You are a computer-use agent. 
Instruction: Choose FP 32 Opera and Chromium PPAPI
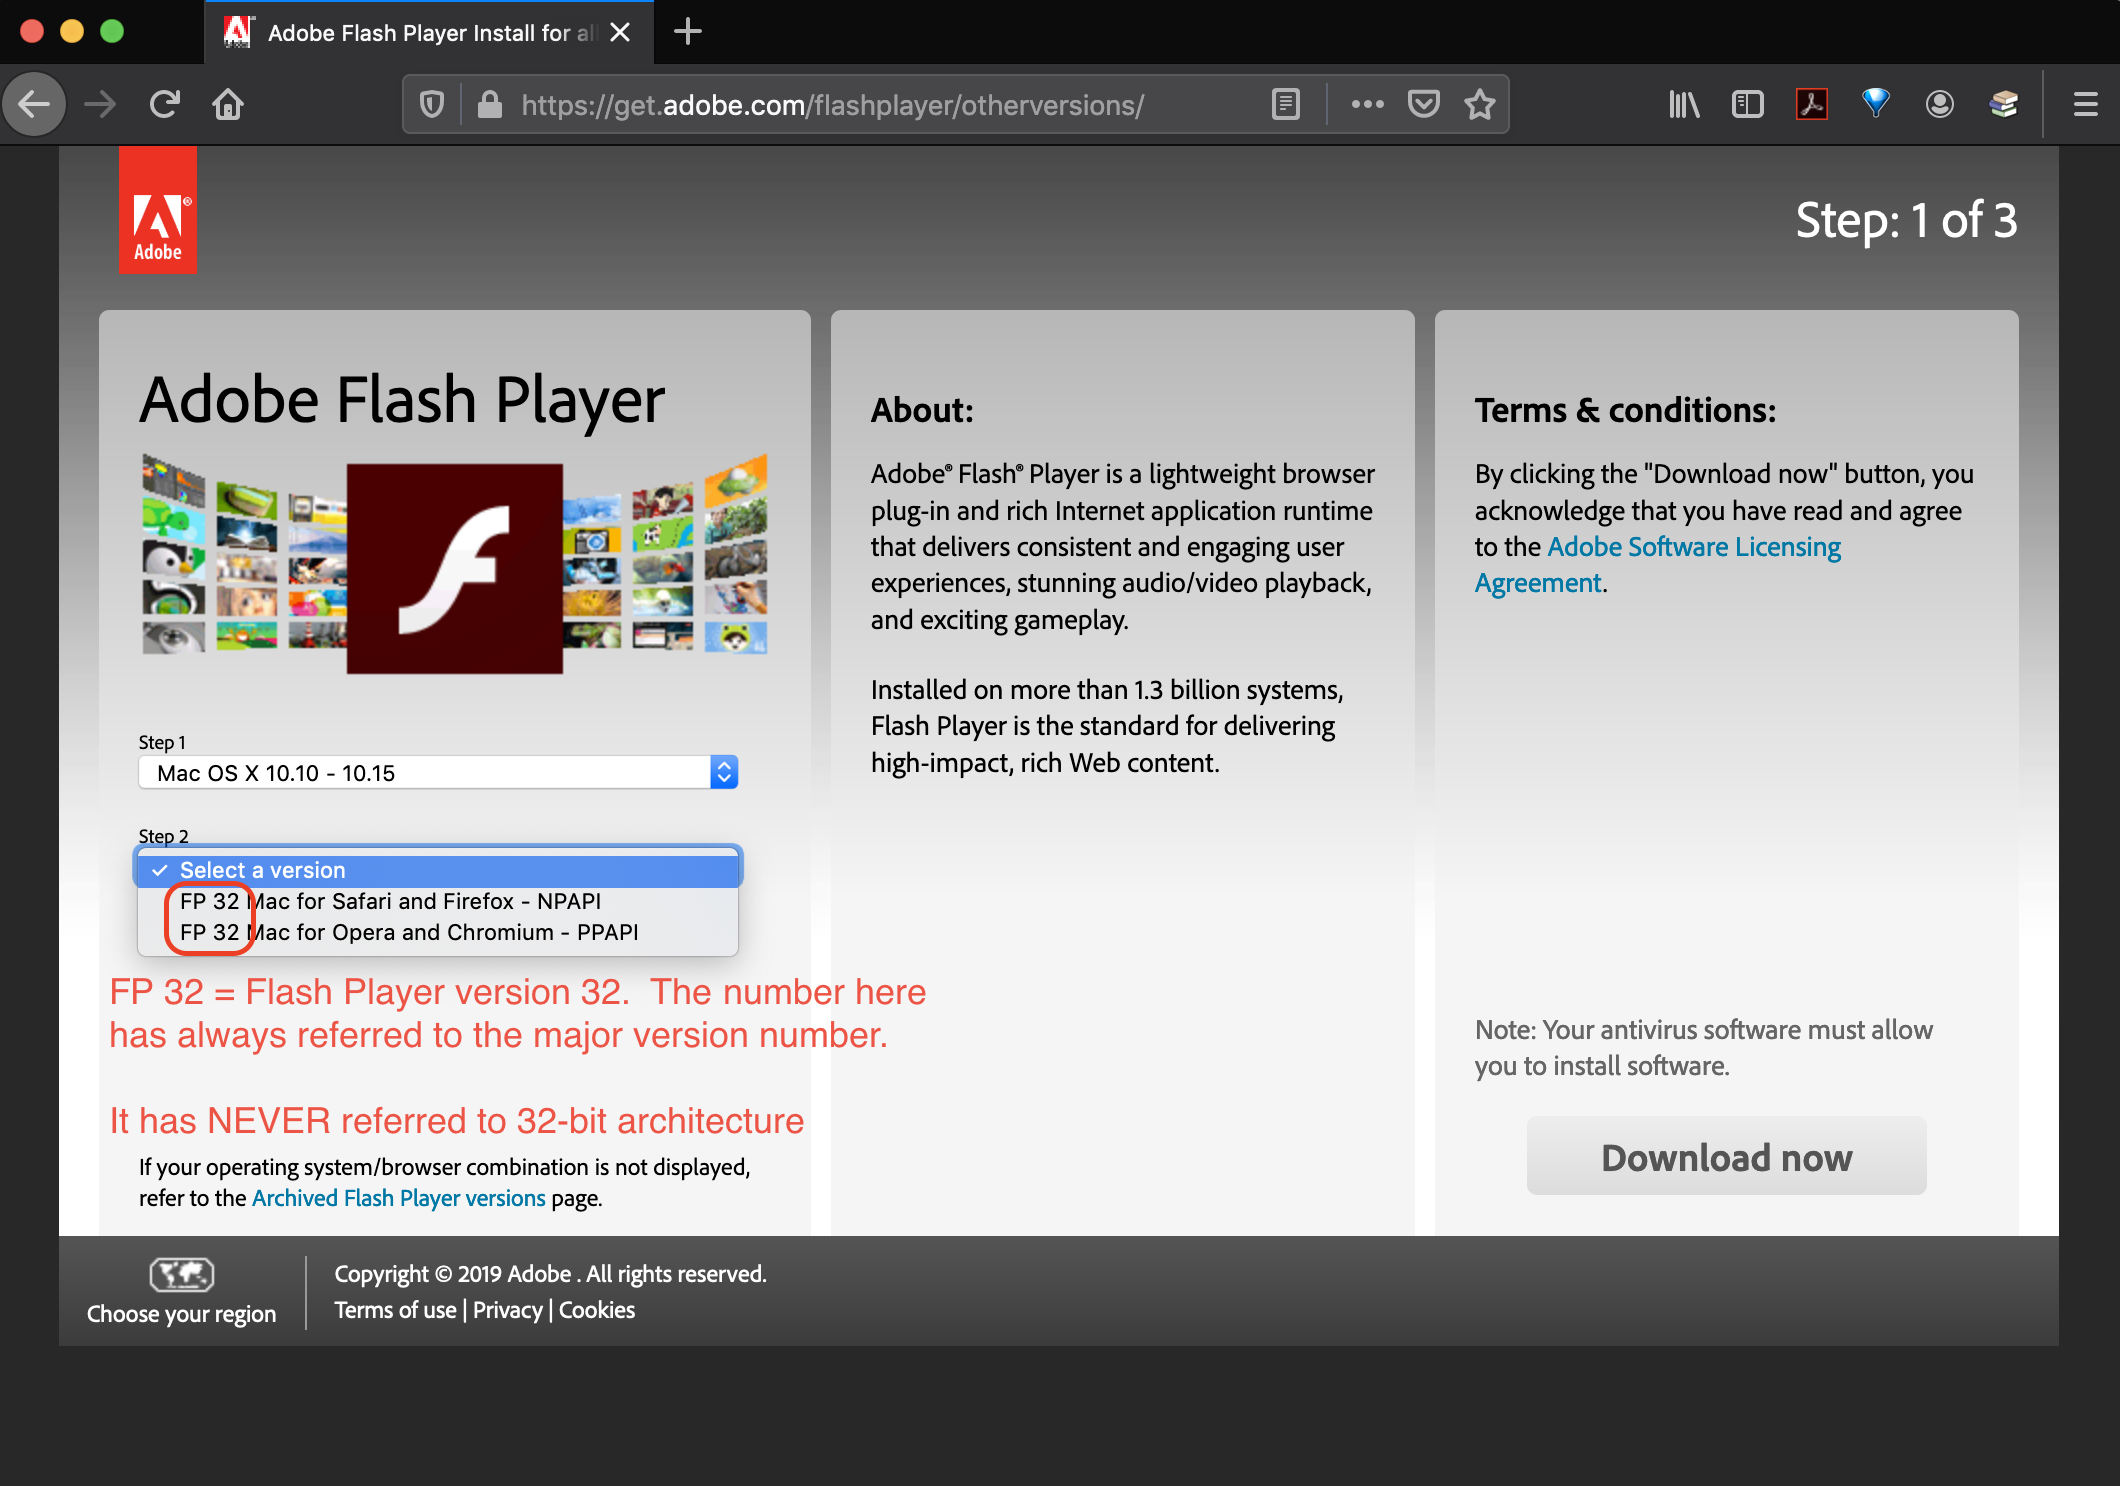point(408,932)
